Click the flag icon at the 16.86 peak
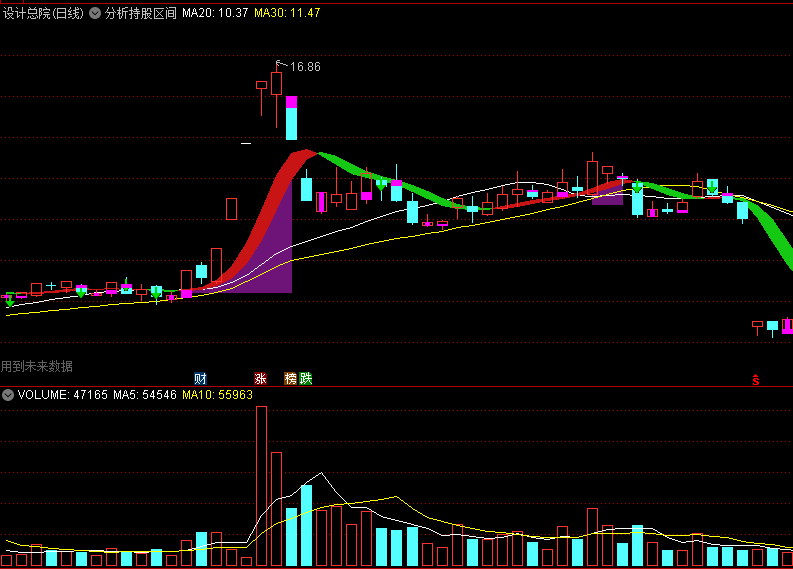The width and height of the screenshot is (793, 569). (x=280, y=64)
